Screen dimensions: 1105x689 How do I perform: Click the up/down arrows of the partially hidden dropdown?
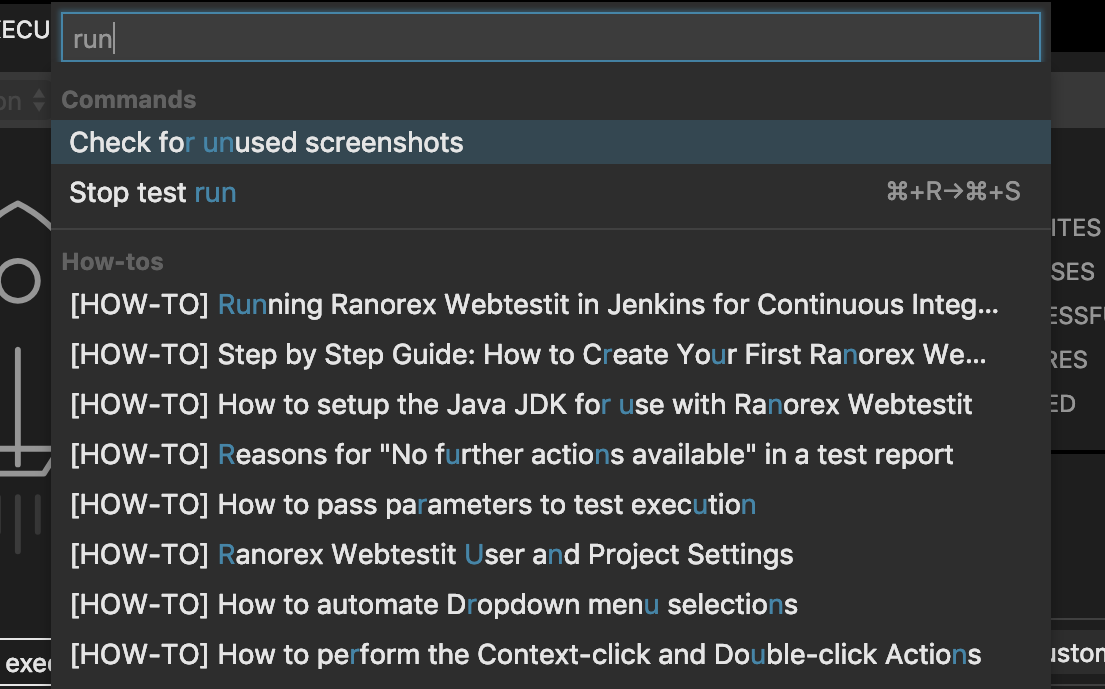(x=39, y=100)
